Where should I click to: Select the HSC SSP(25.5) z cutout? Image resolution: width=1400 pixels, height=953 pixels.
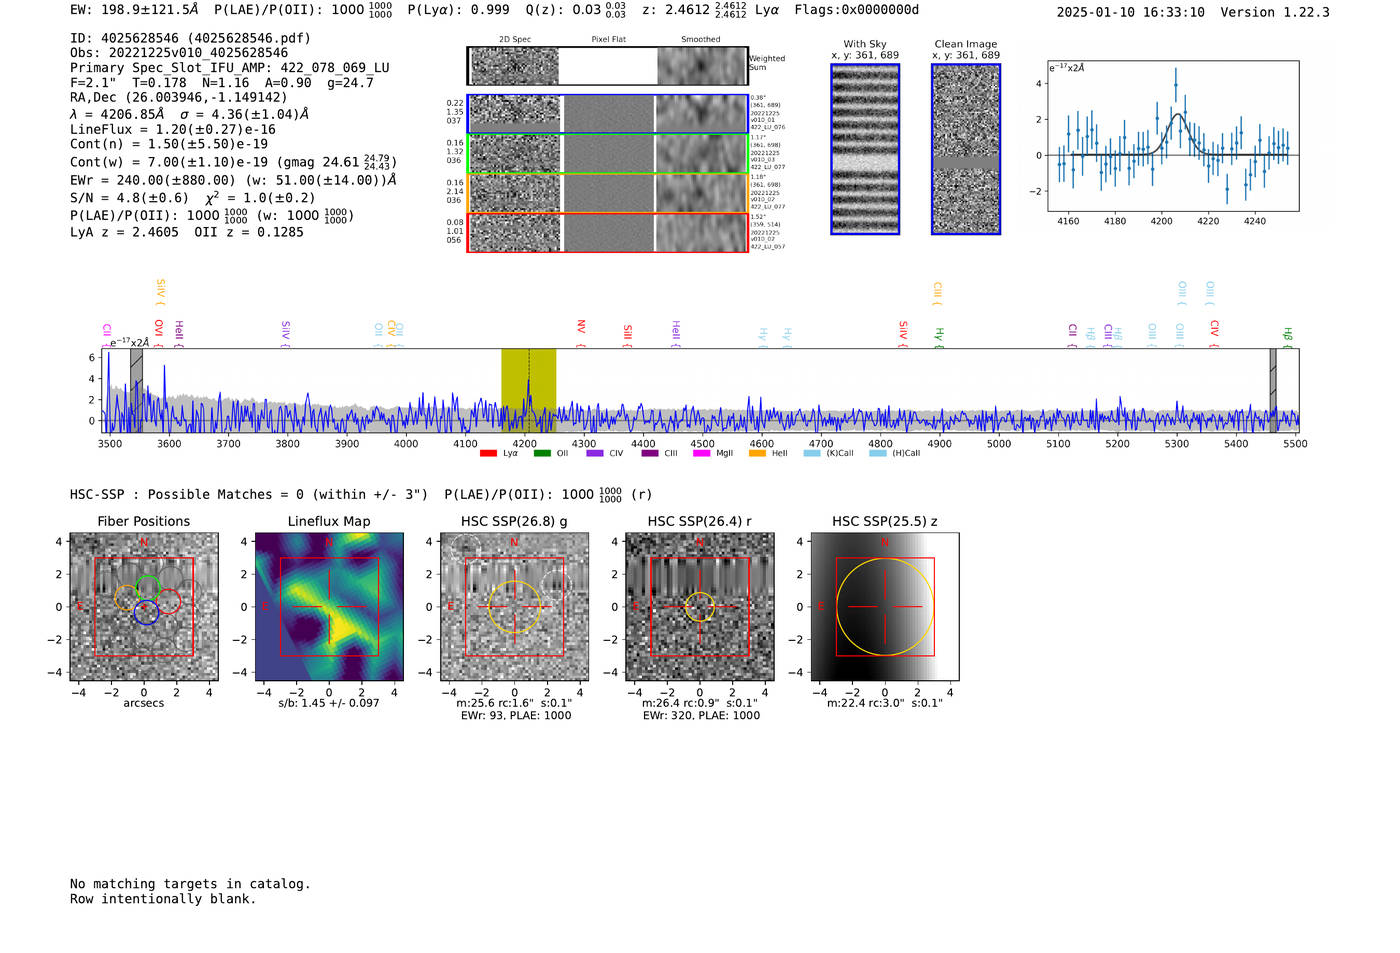[884, 606]
